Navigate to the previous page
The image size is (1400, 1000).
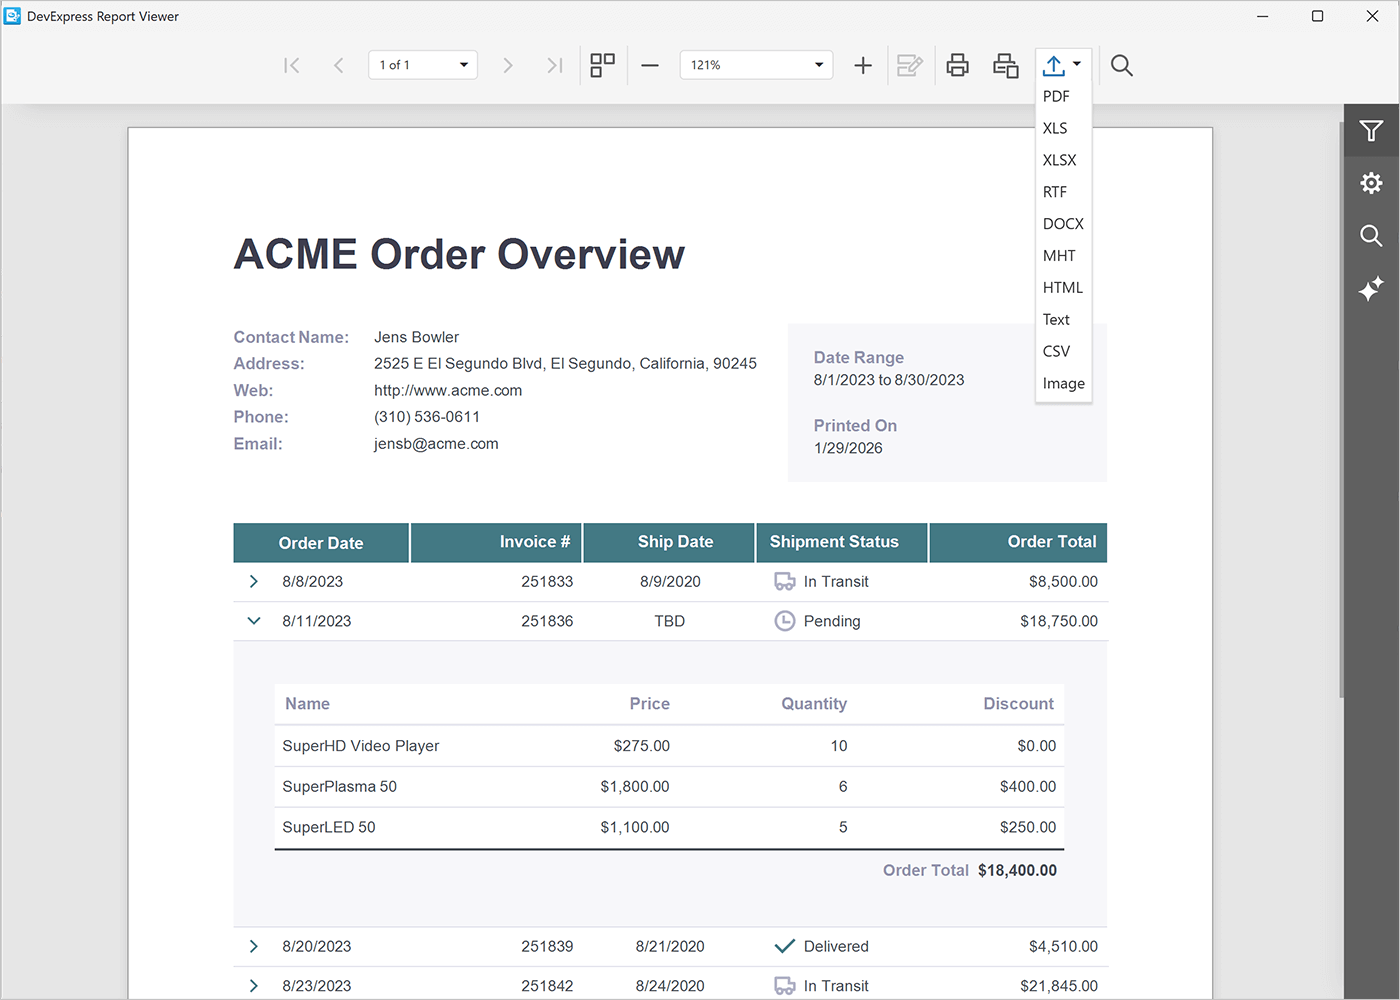coord(339,65)
